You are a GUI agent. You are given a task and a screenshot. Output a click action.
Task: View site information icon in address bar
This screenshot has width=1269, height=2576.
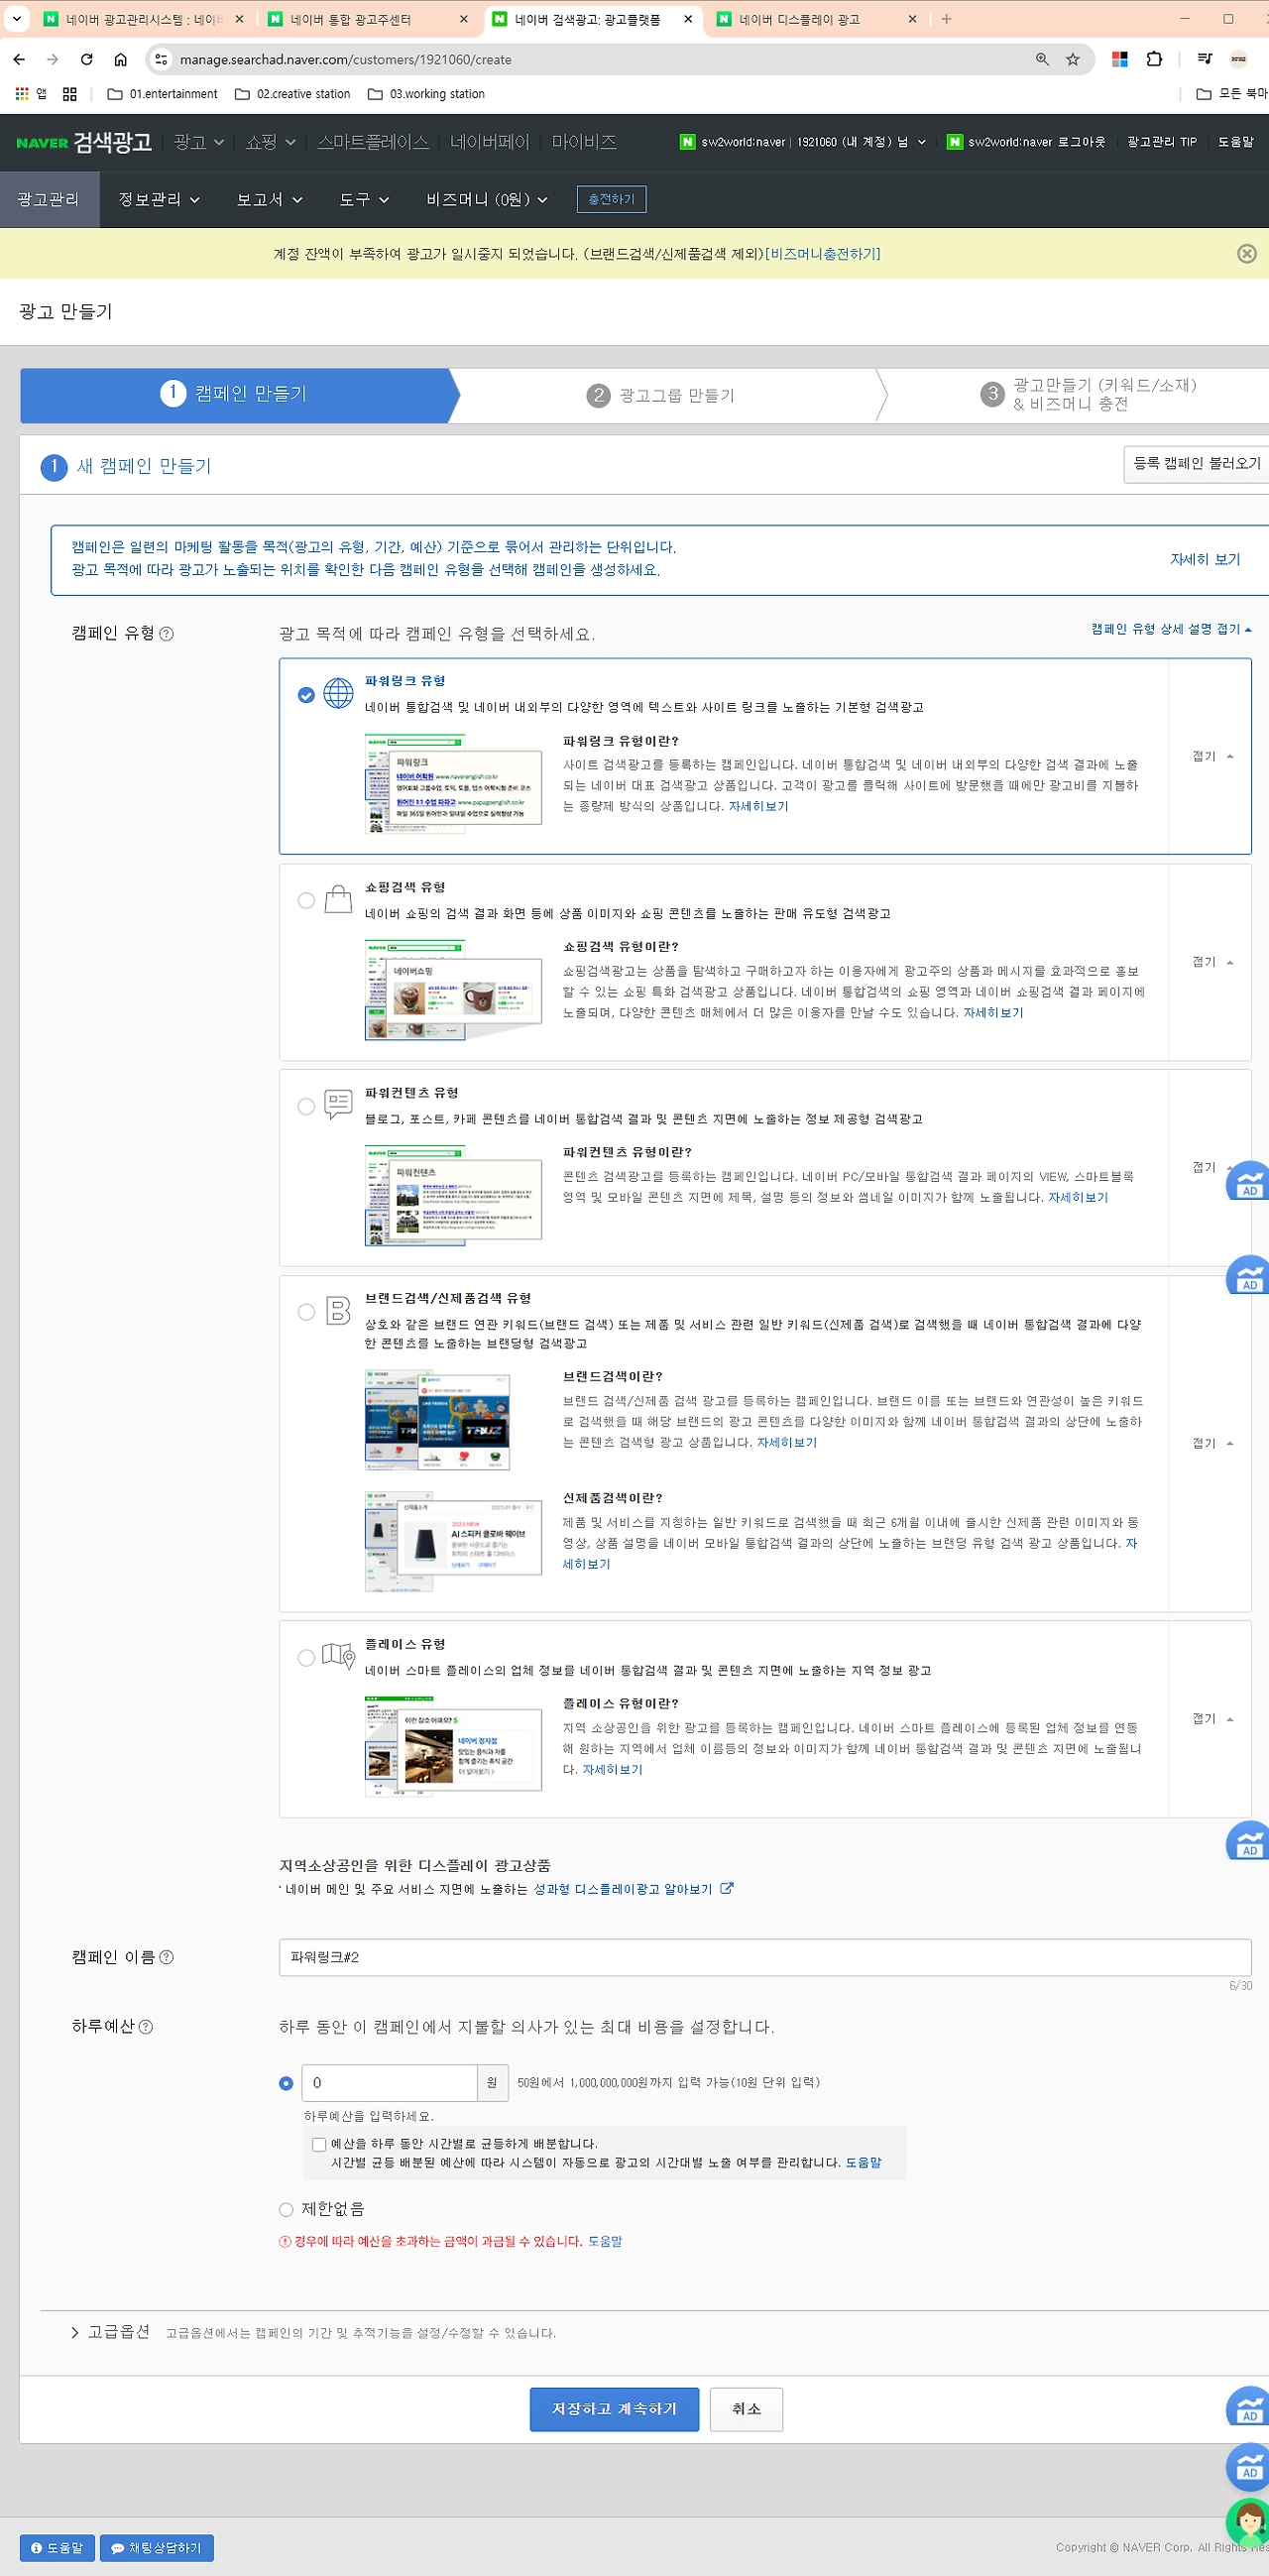click(161, 60)
